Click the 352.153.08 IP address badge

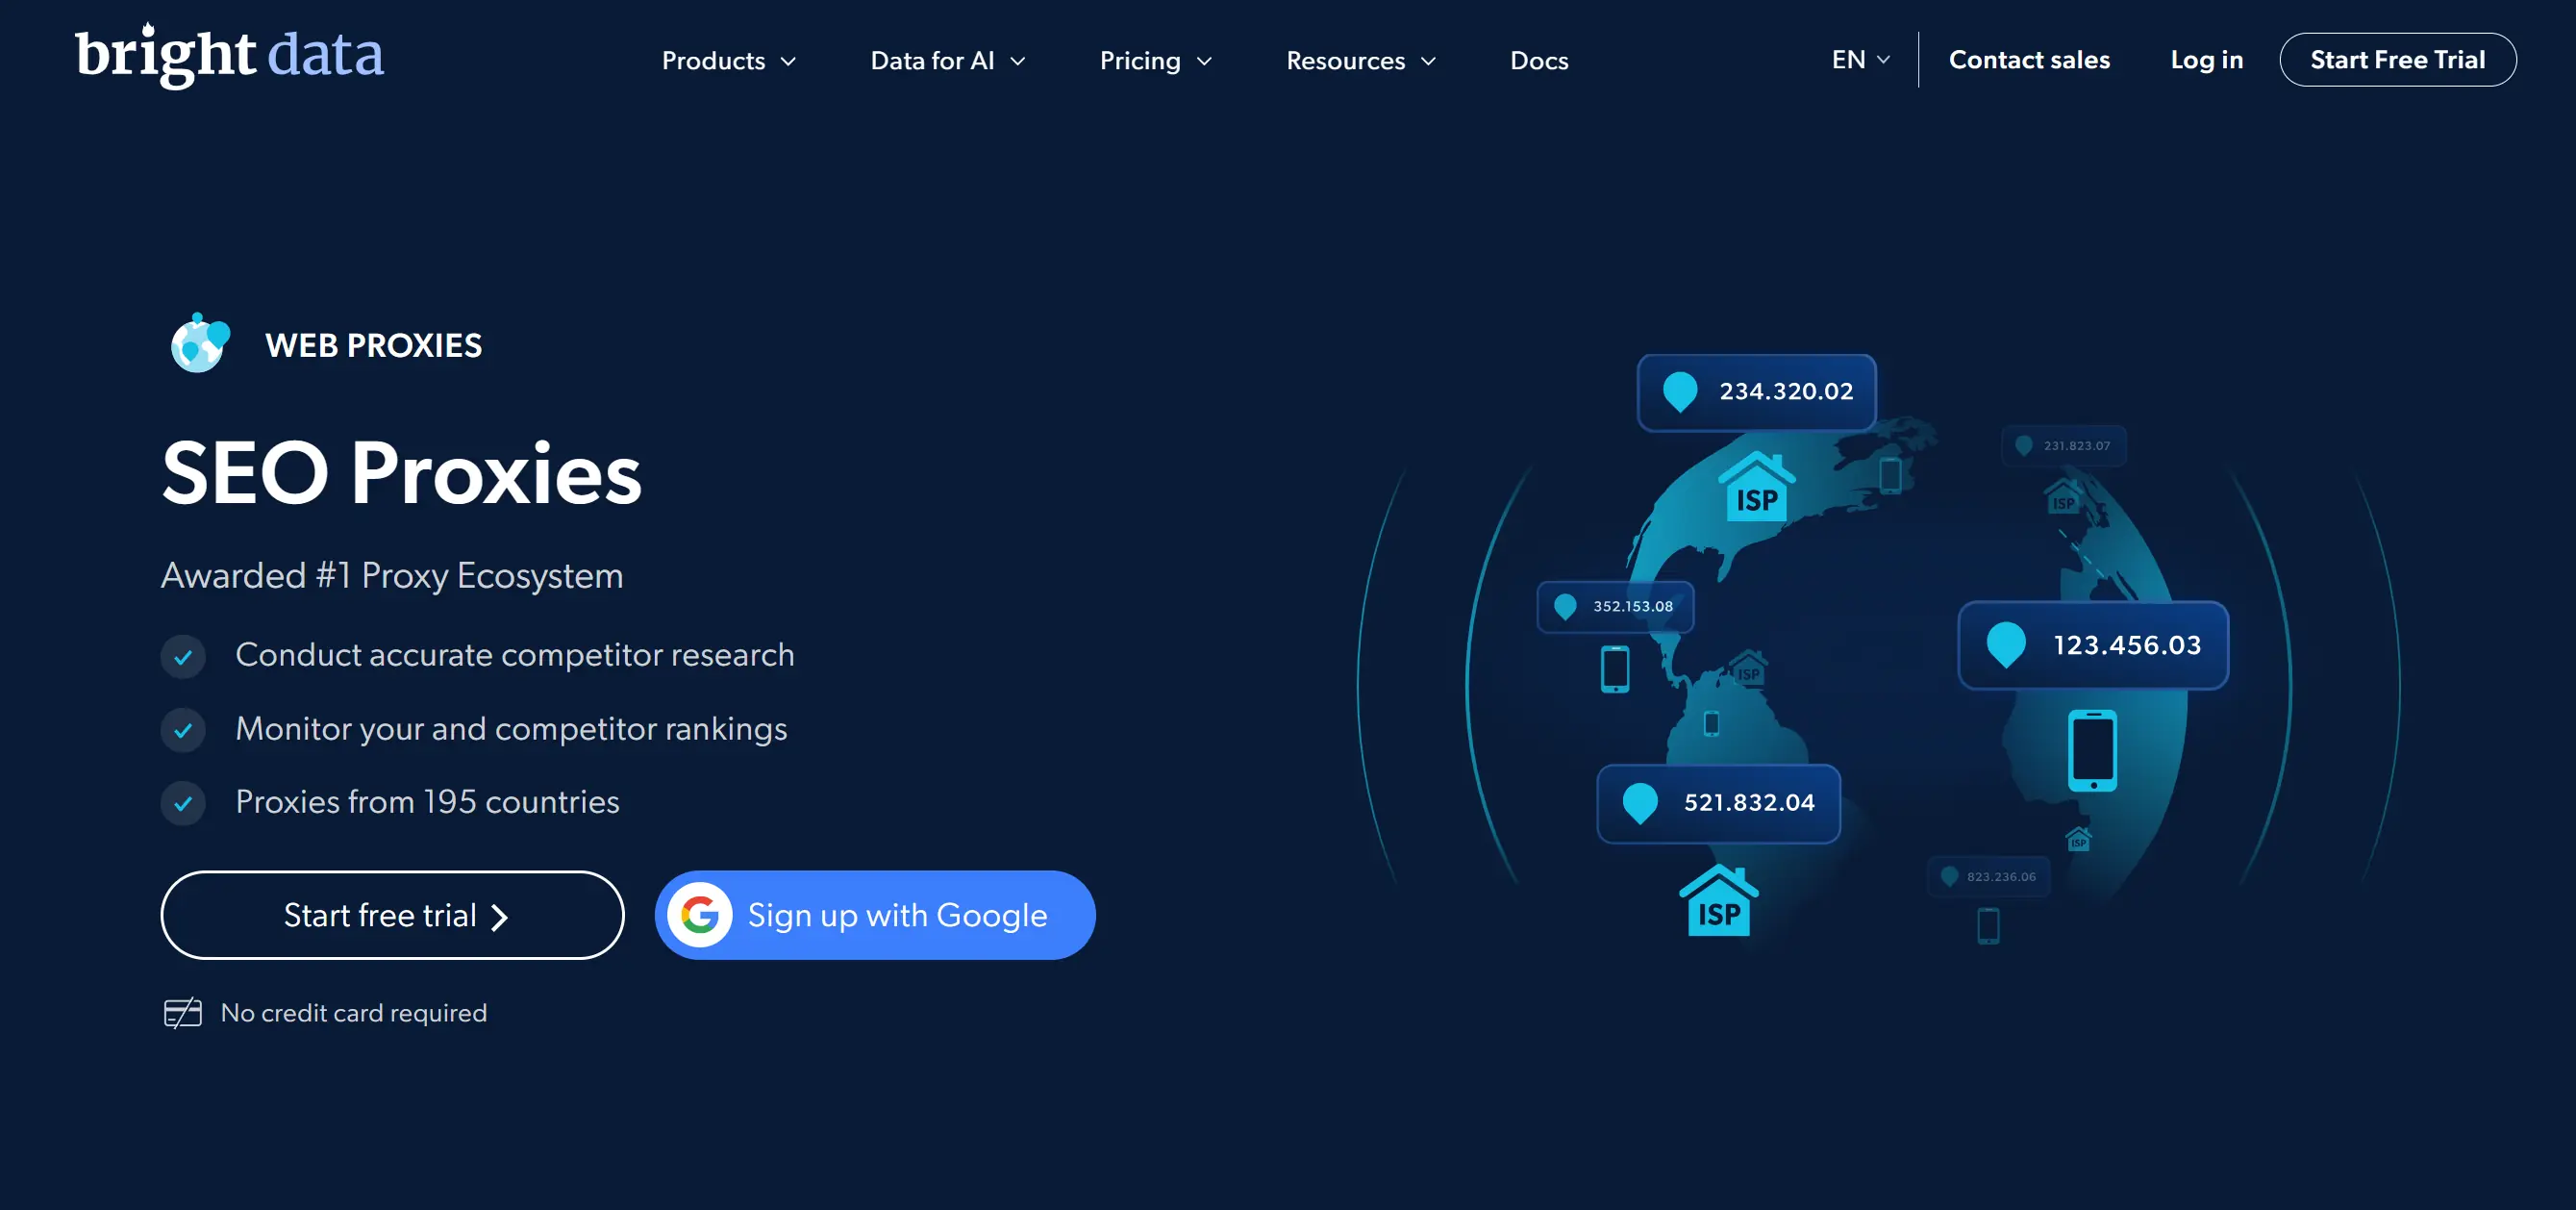pyautogui.click(x=1615, y=606)
